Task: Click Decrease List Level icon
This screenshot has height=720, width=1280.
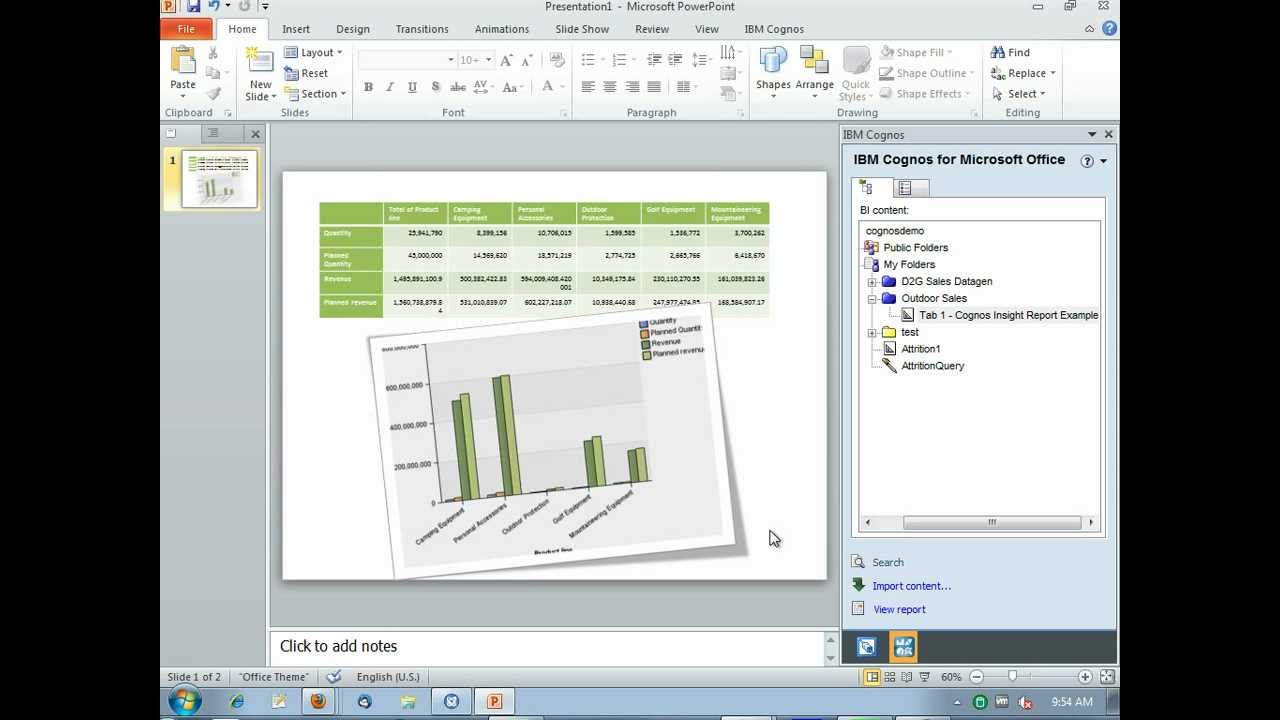Action: point(654,60)
